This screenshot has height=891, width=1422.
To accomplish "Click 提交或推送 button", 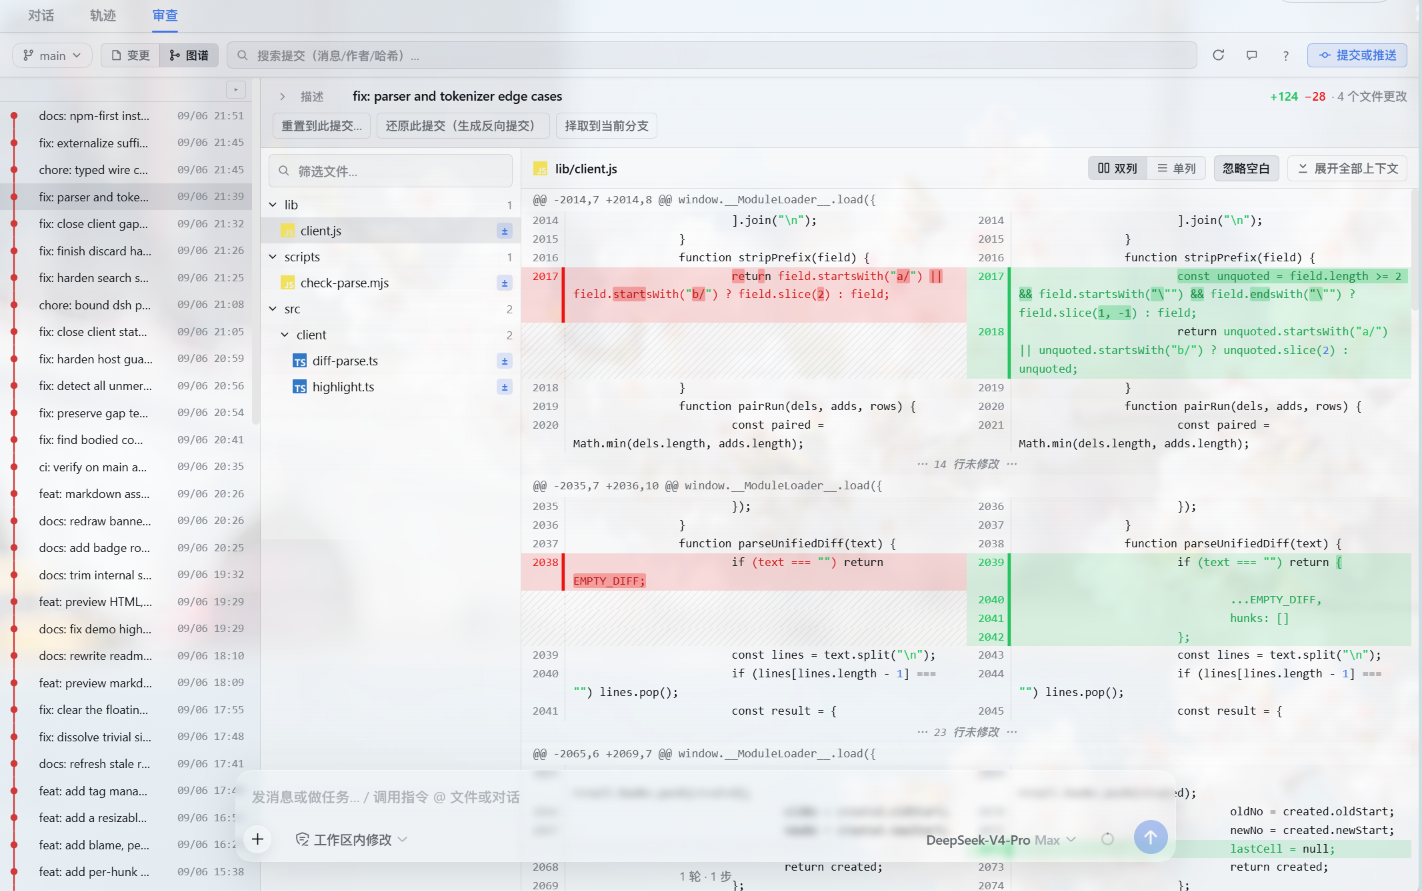I will 1357,55.
